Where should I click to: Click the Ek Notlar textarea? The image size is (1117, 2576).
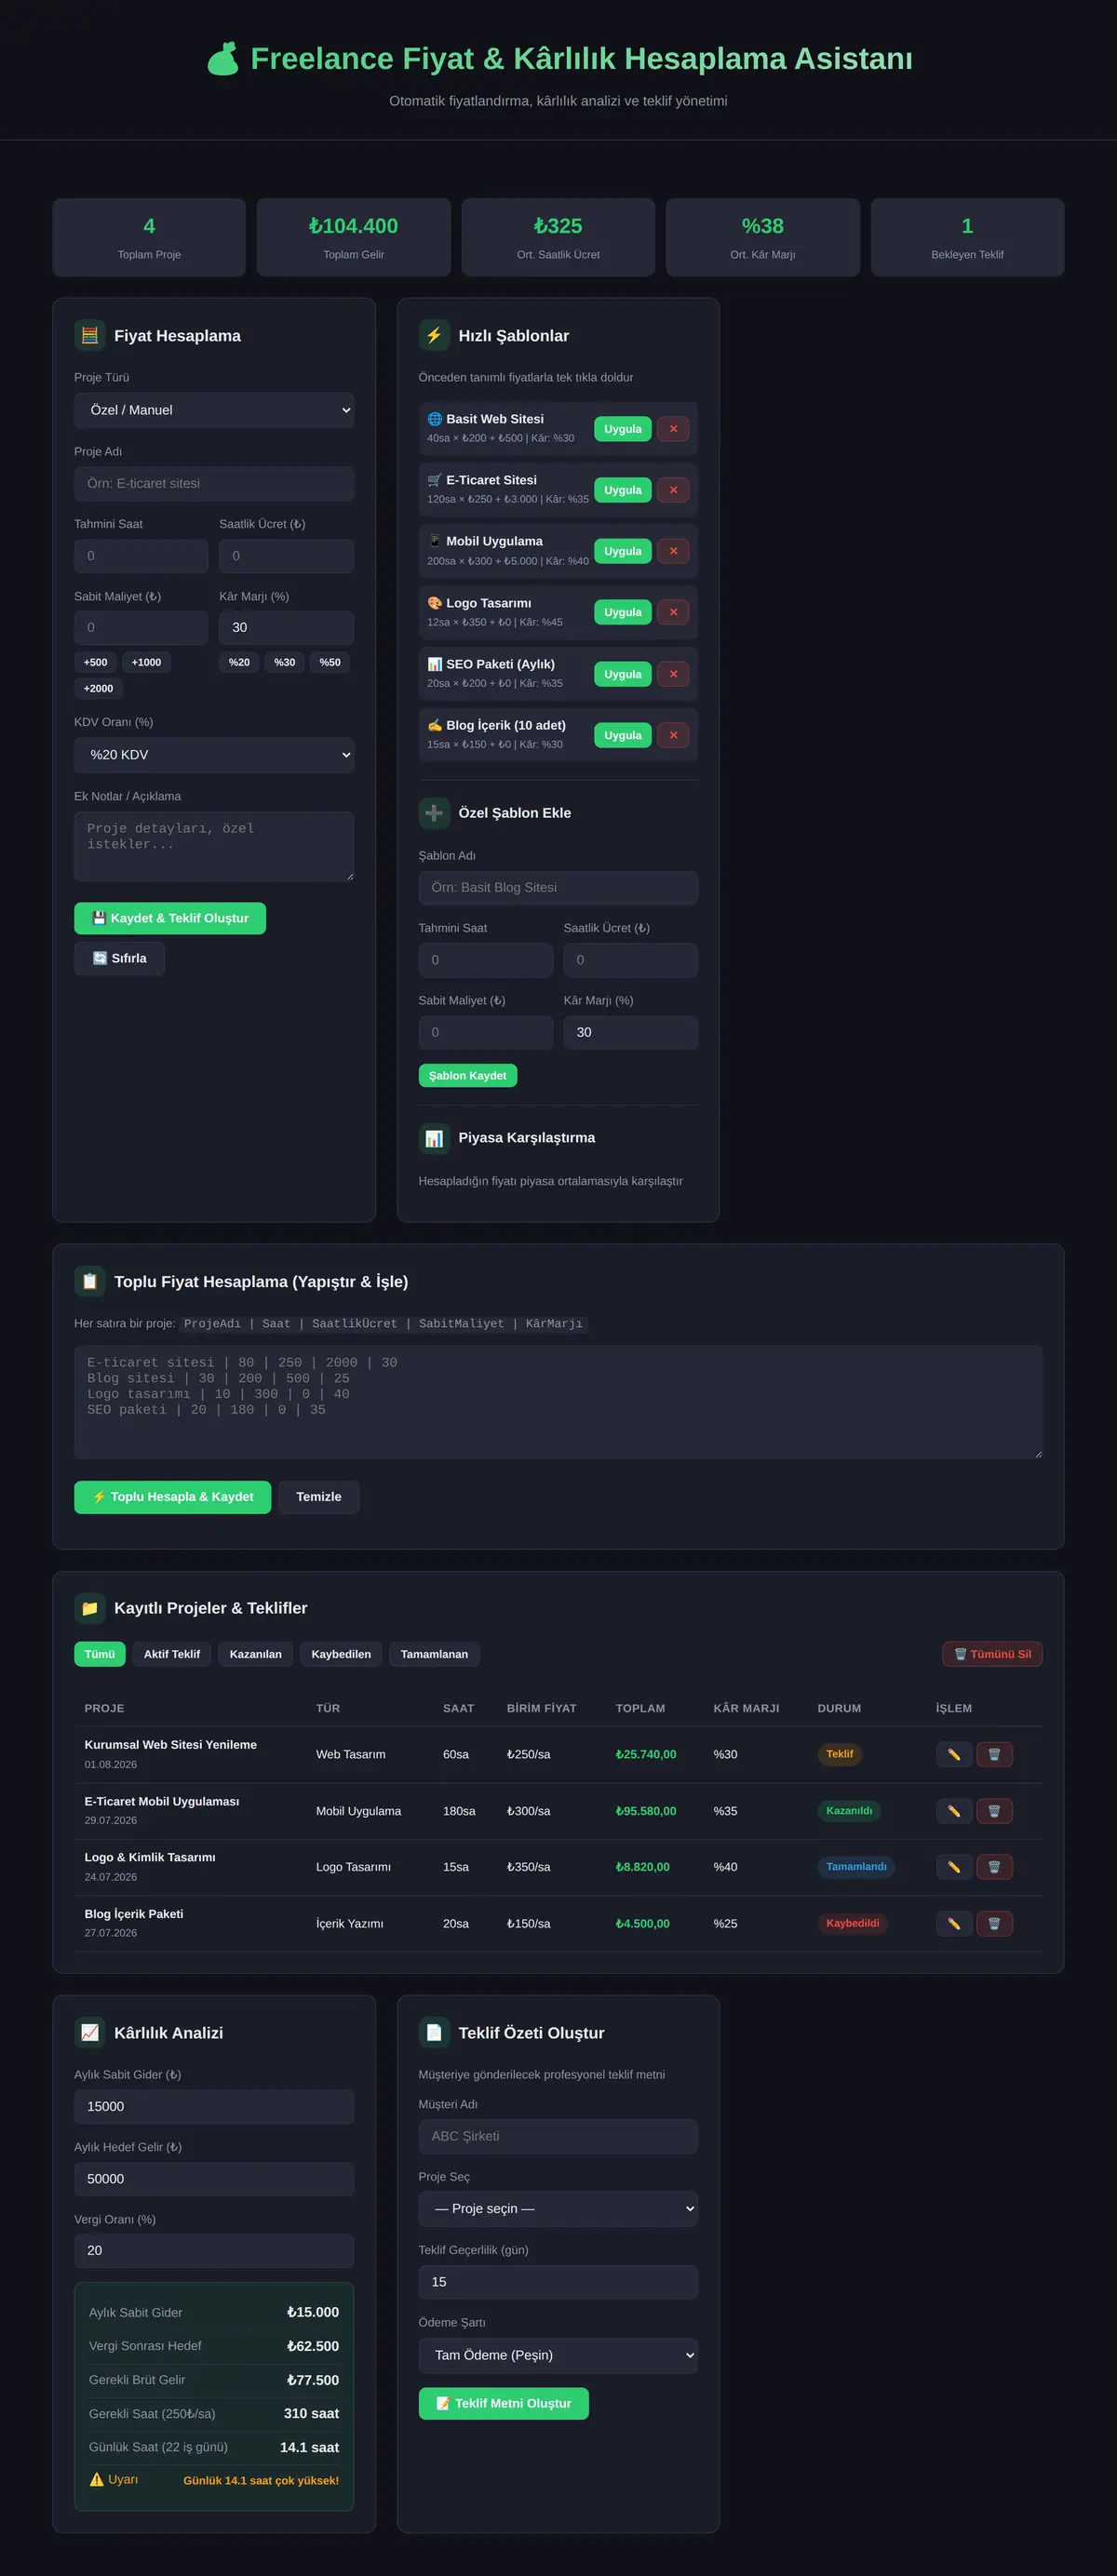[x=214, y=846]
